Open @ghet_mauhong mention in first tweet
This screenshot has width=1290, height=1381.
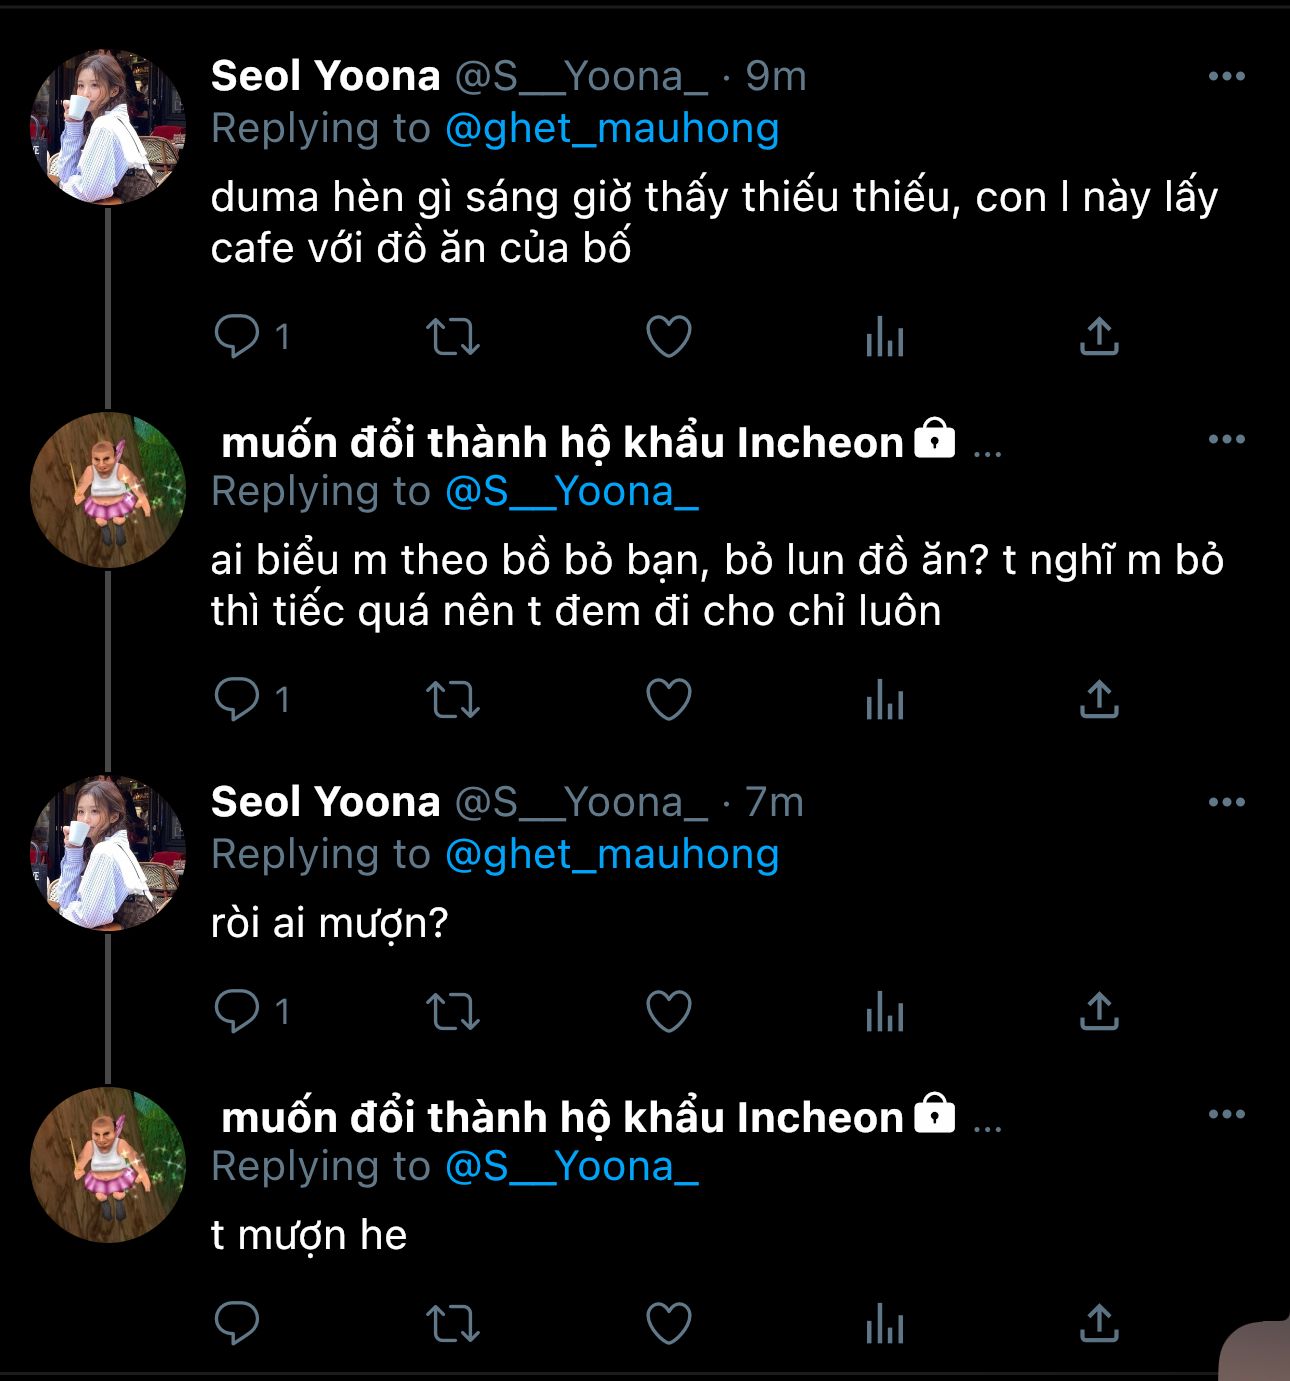click(x=611, y=129)
